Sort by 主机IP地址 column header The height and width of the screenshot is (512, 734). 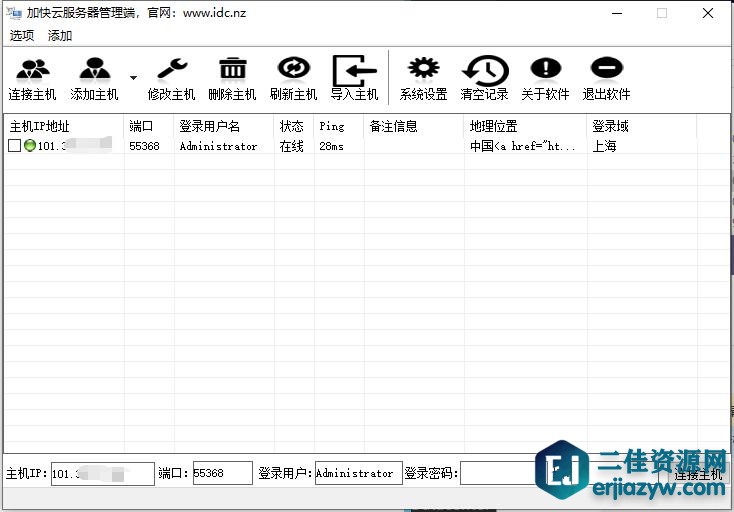(64, 126)
